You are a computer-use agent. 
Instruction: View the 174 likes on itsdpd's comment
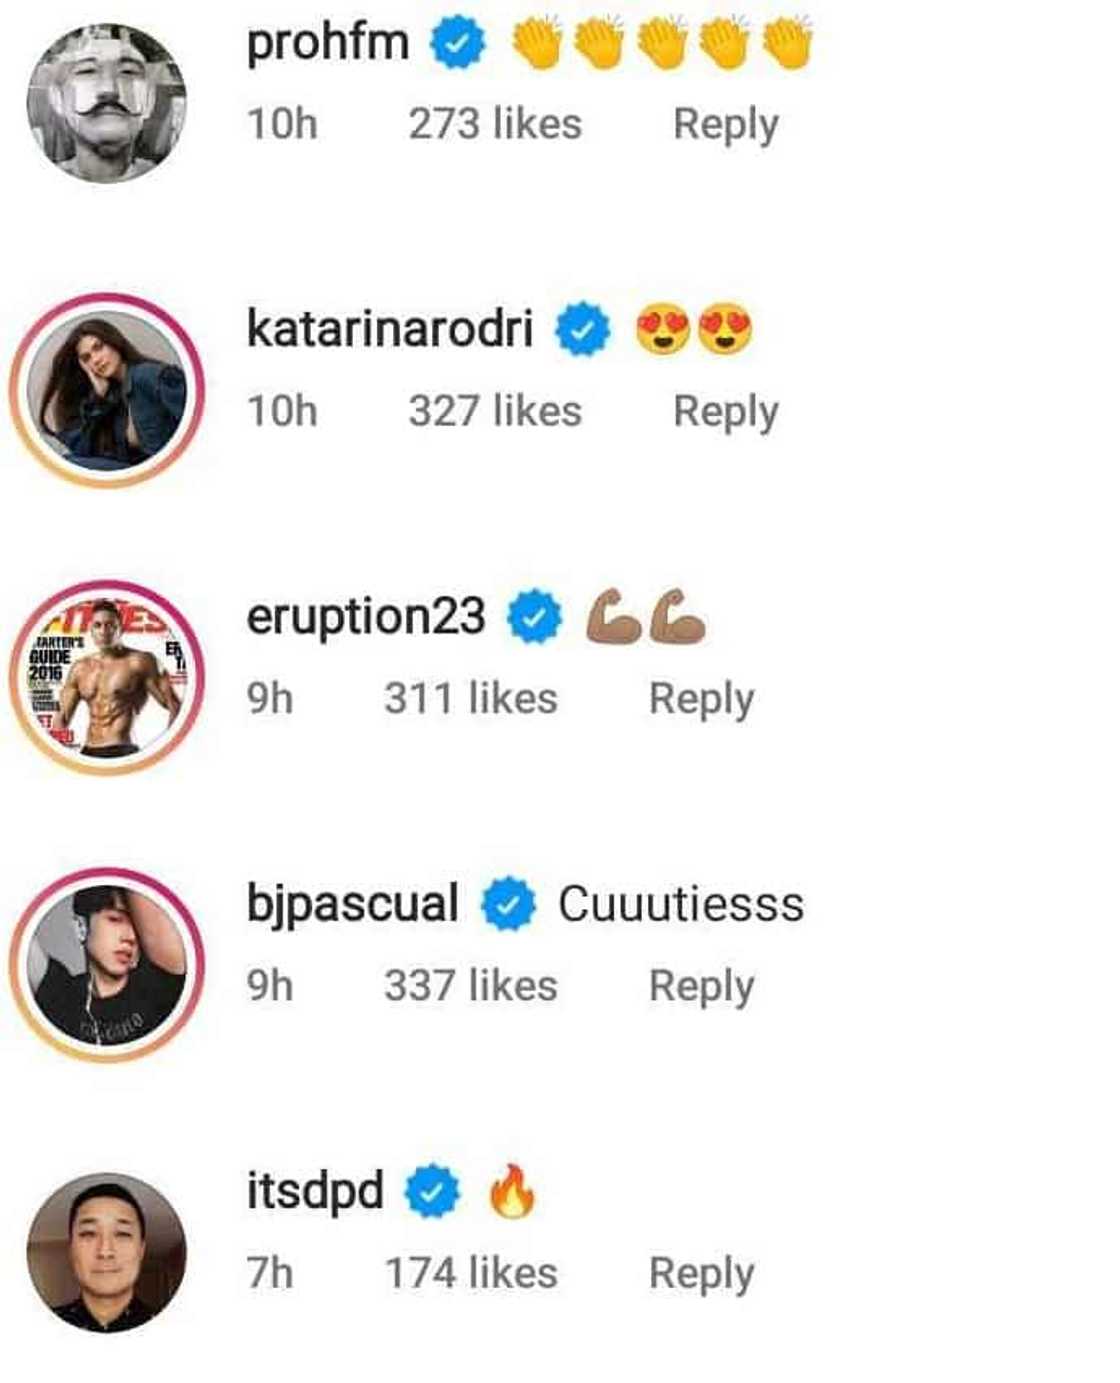coord(471,1272)
